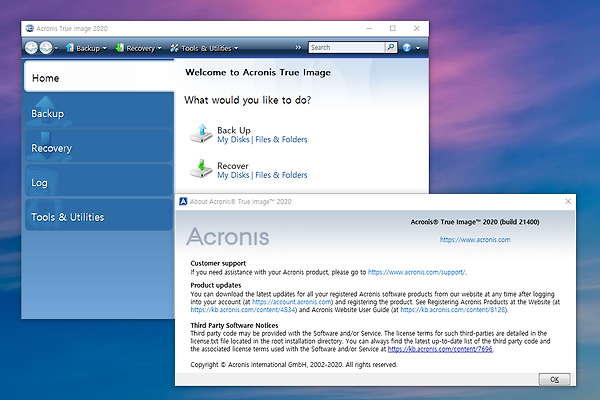
Task: Open the Recovery toolbar menu
Action: click(139, 48)
